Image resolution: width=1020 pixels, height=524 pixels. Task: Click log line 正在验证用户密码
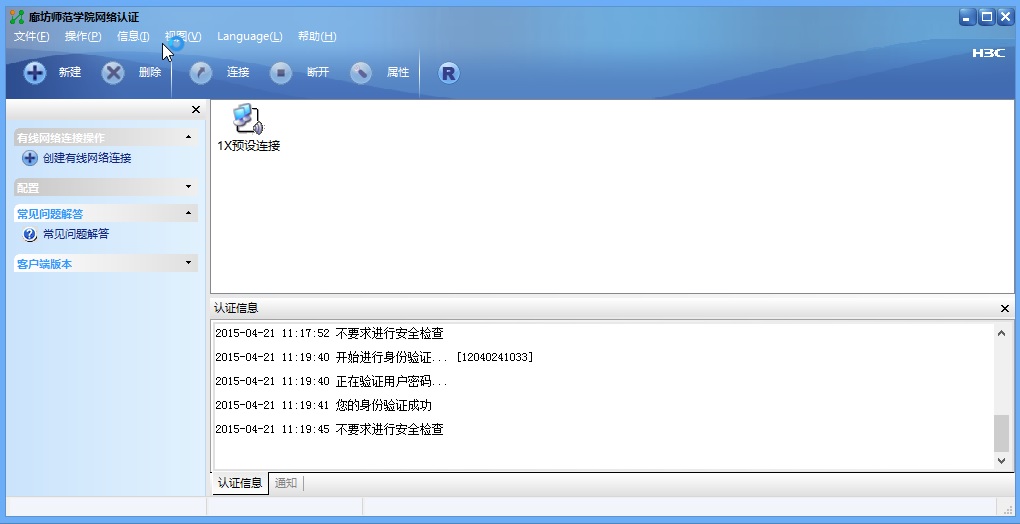click(x=331, y=382)
